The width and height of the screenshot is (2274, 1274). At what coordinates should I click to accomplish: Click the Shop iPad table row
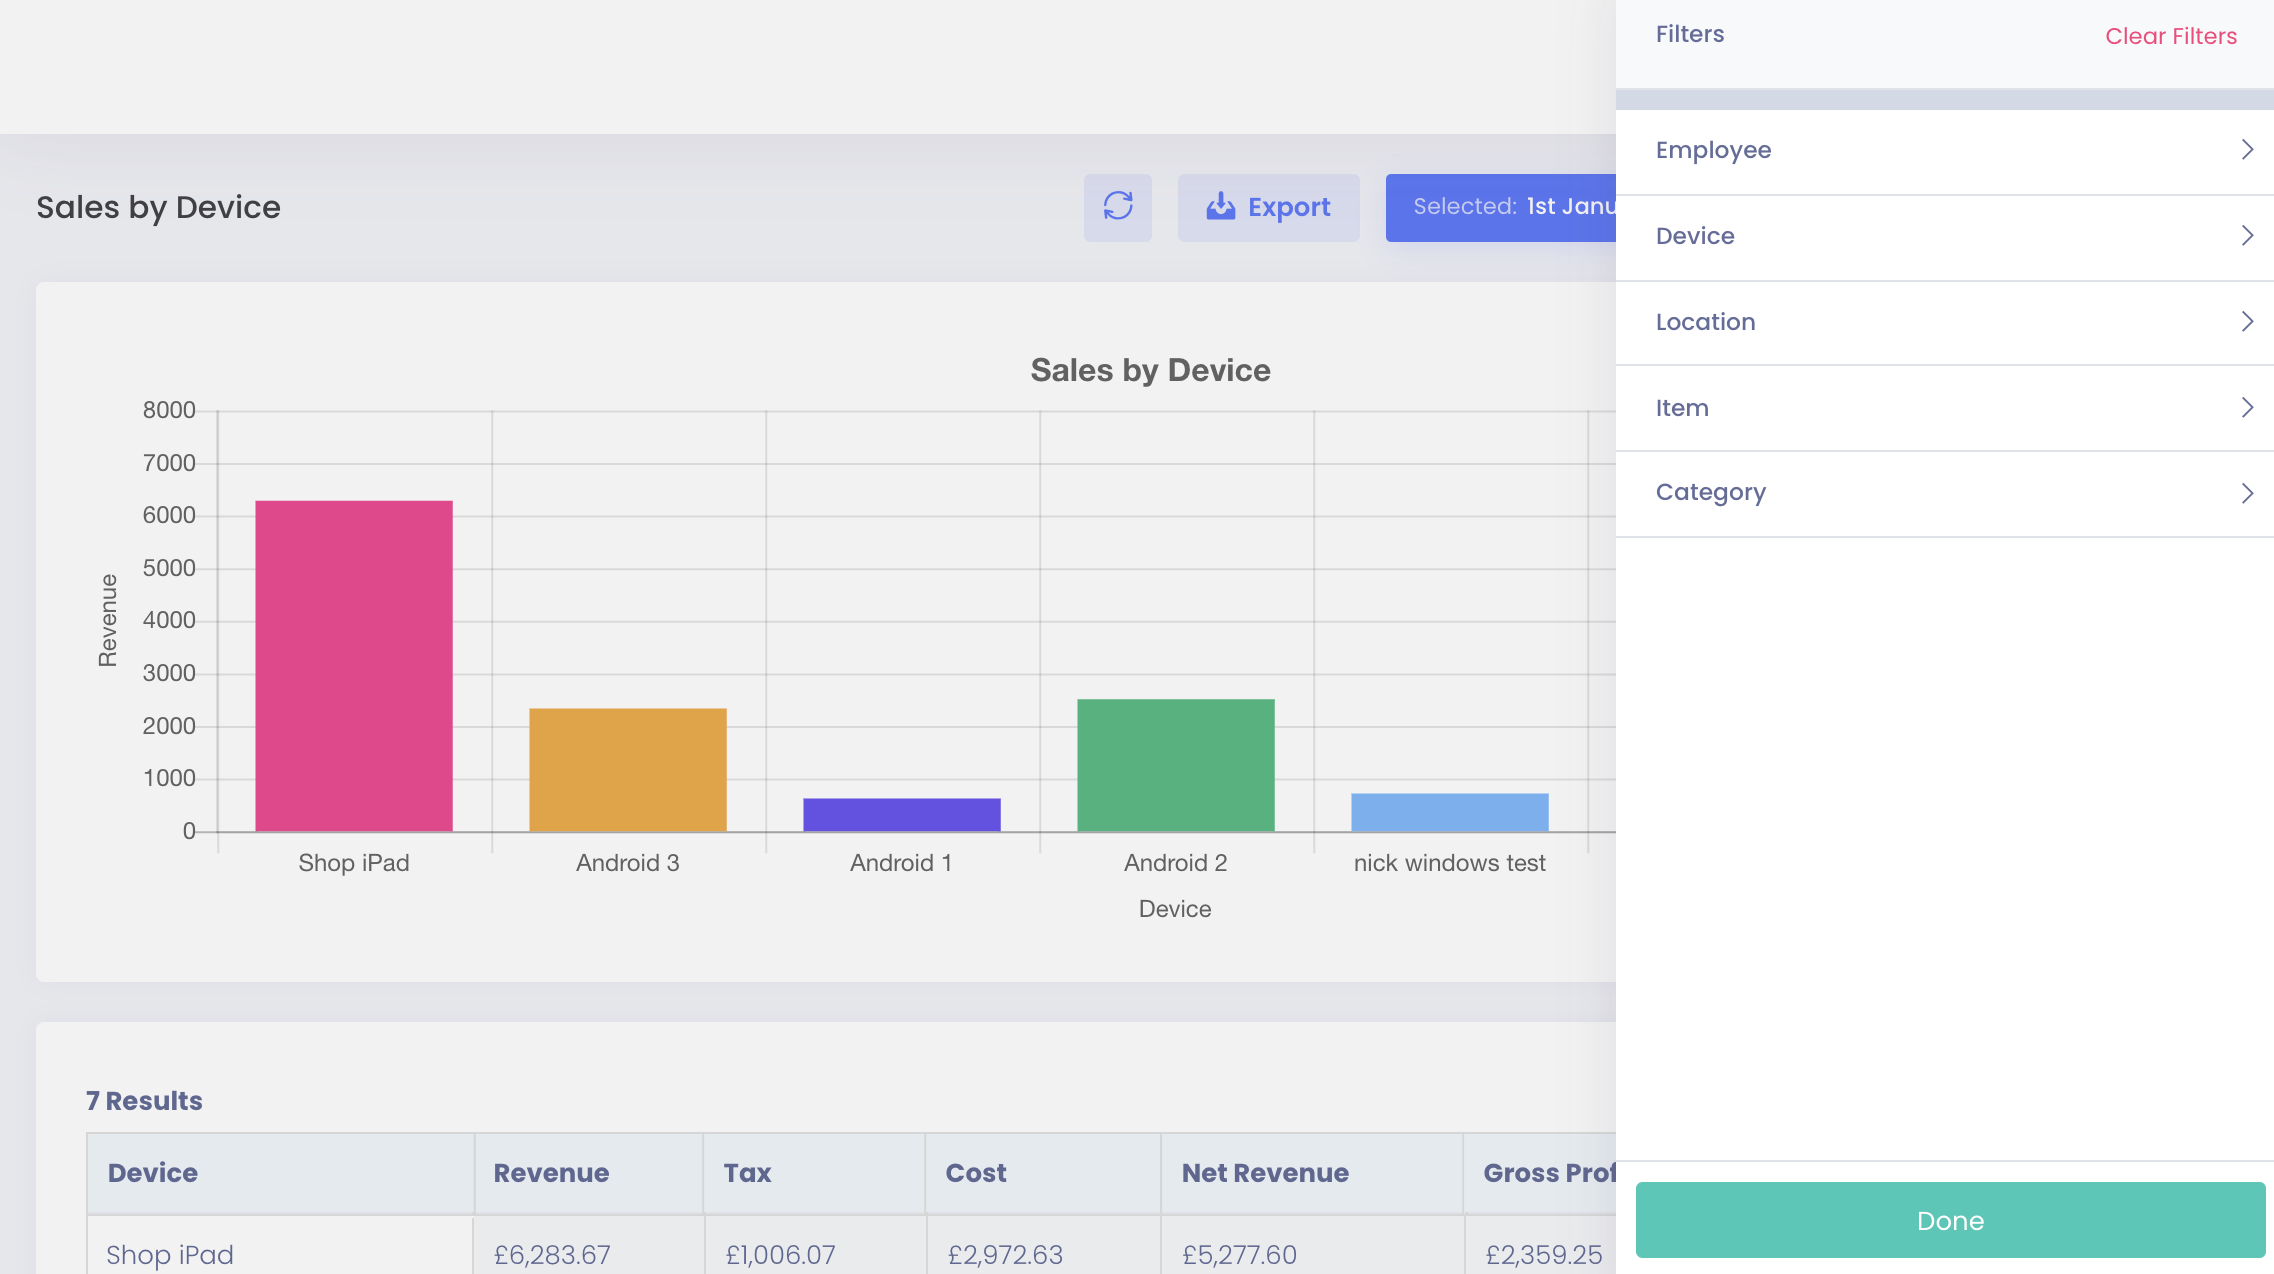pos(170,1254)
